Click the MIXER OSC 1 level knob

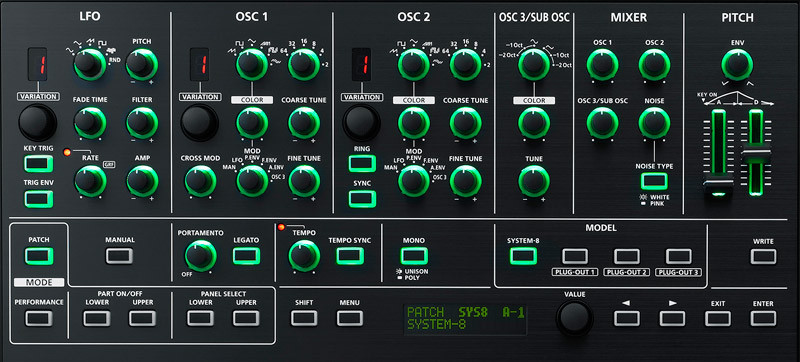point(603,64)
